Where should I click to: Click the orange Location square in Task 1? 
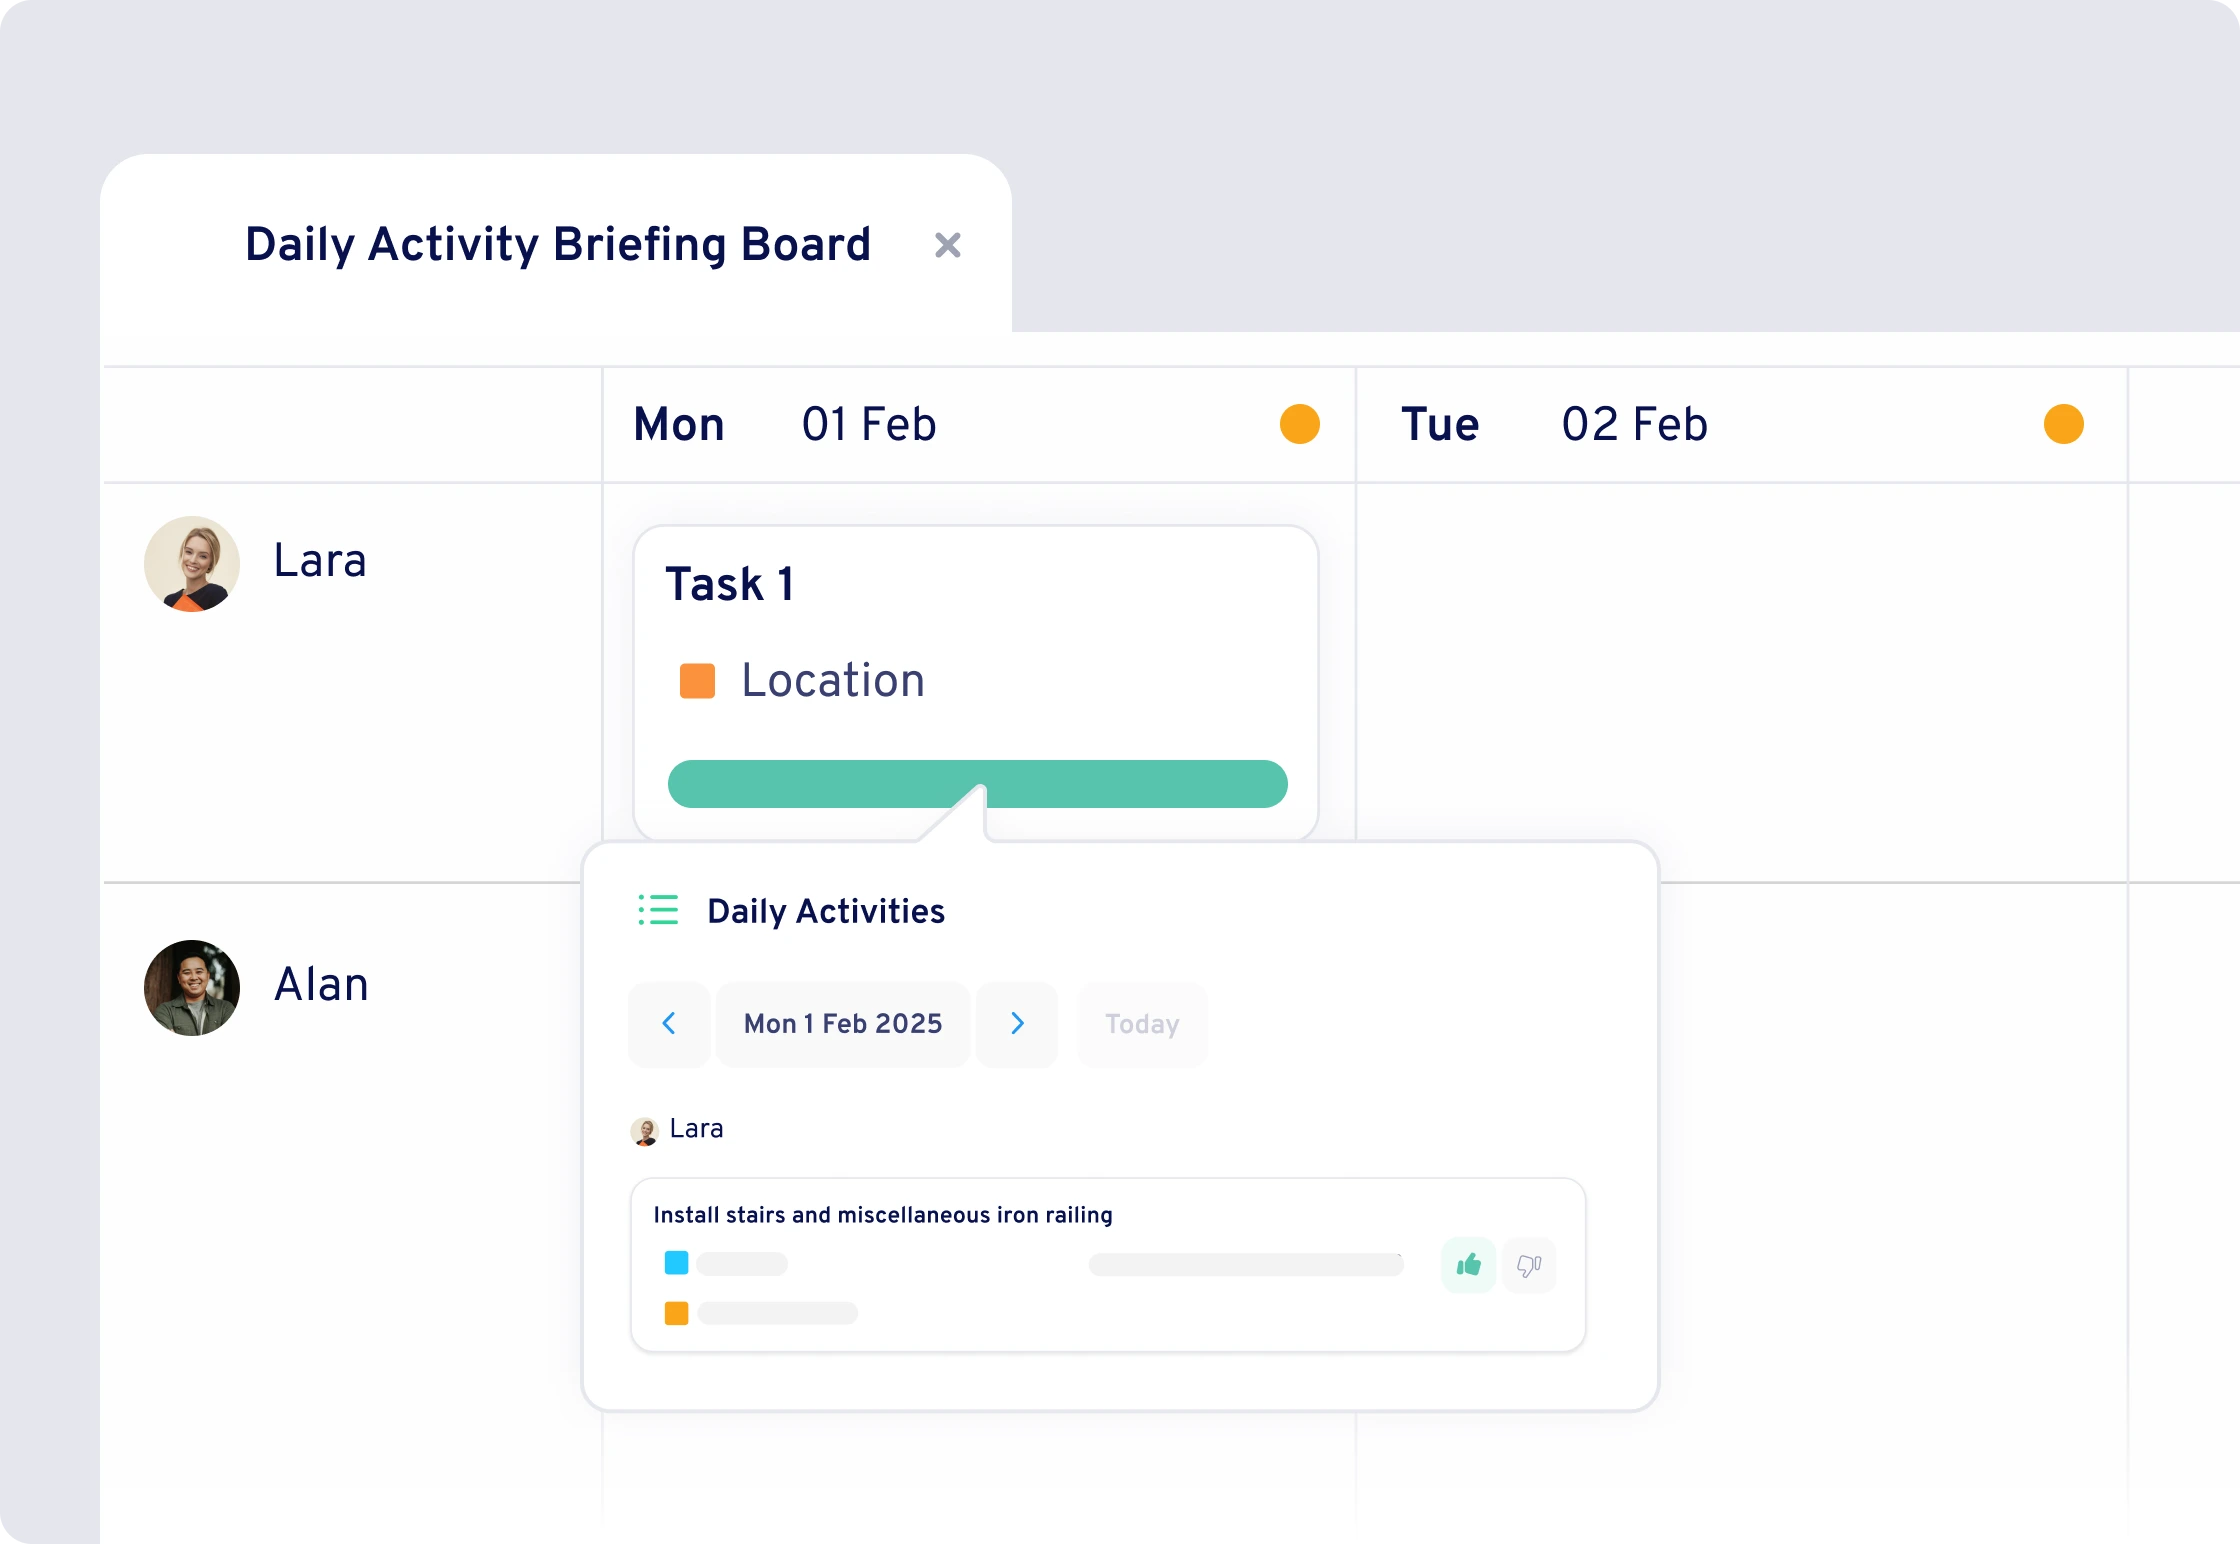pos(697,681)
